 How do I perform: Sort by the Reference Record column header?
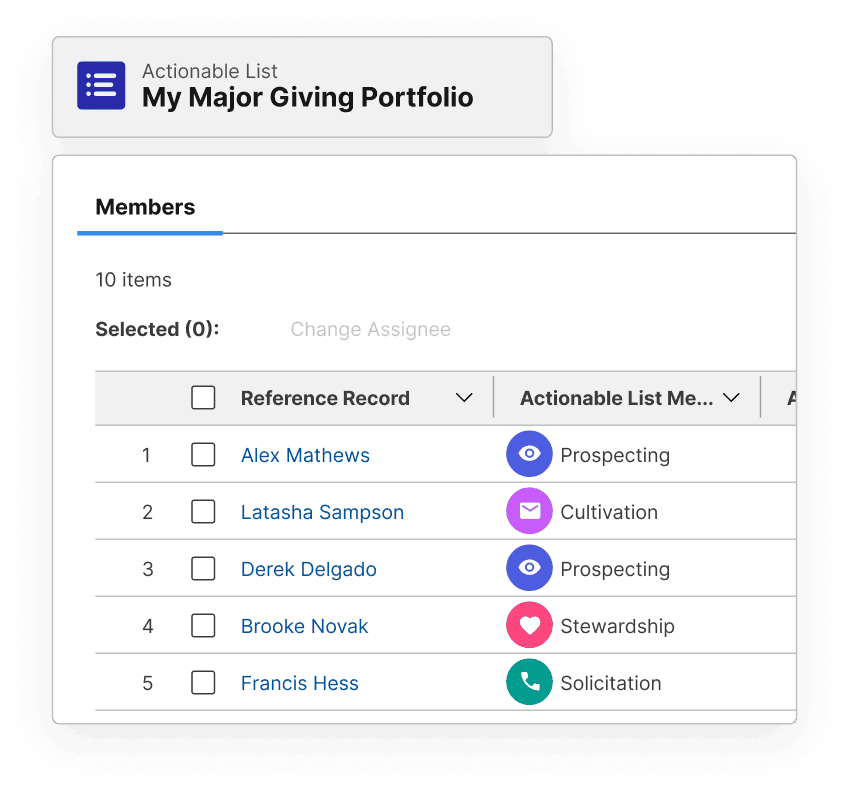click(x=325, y=398)
